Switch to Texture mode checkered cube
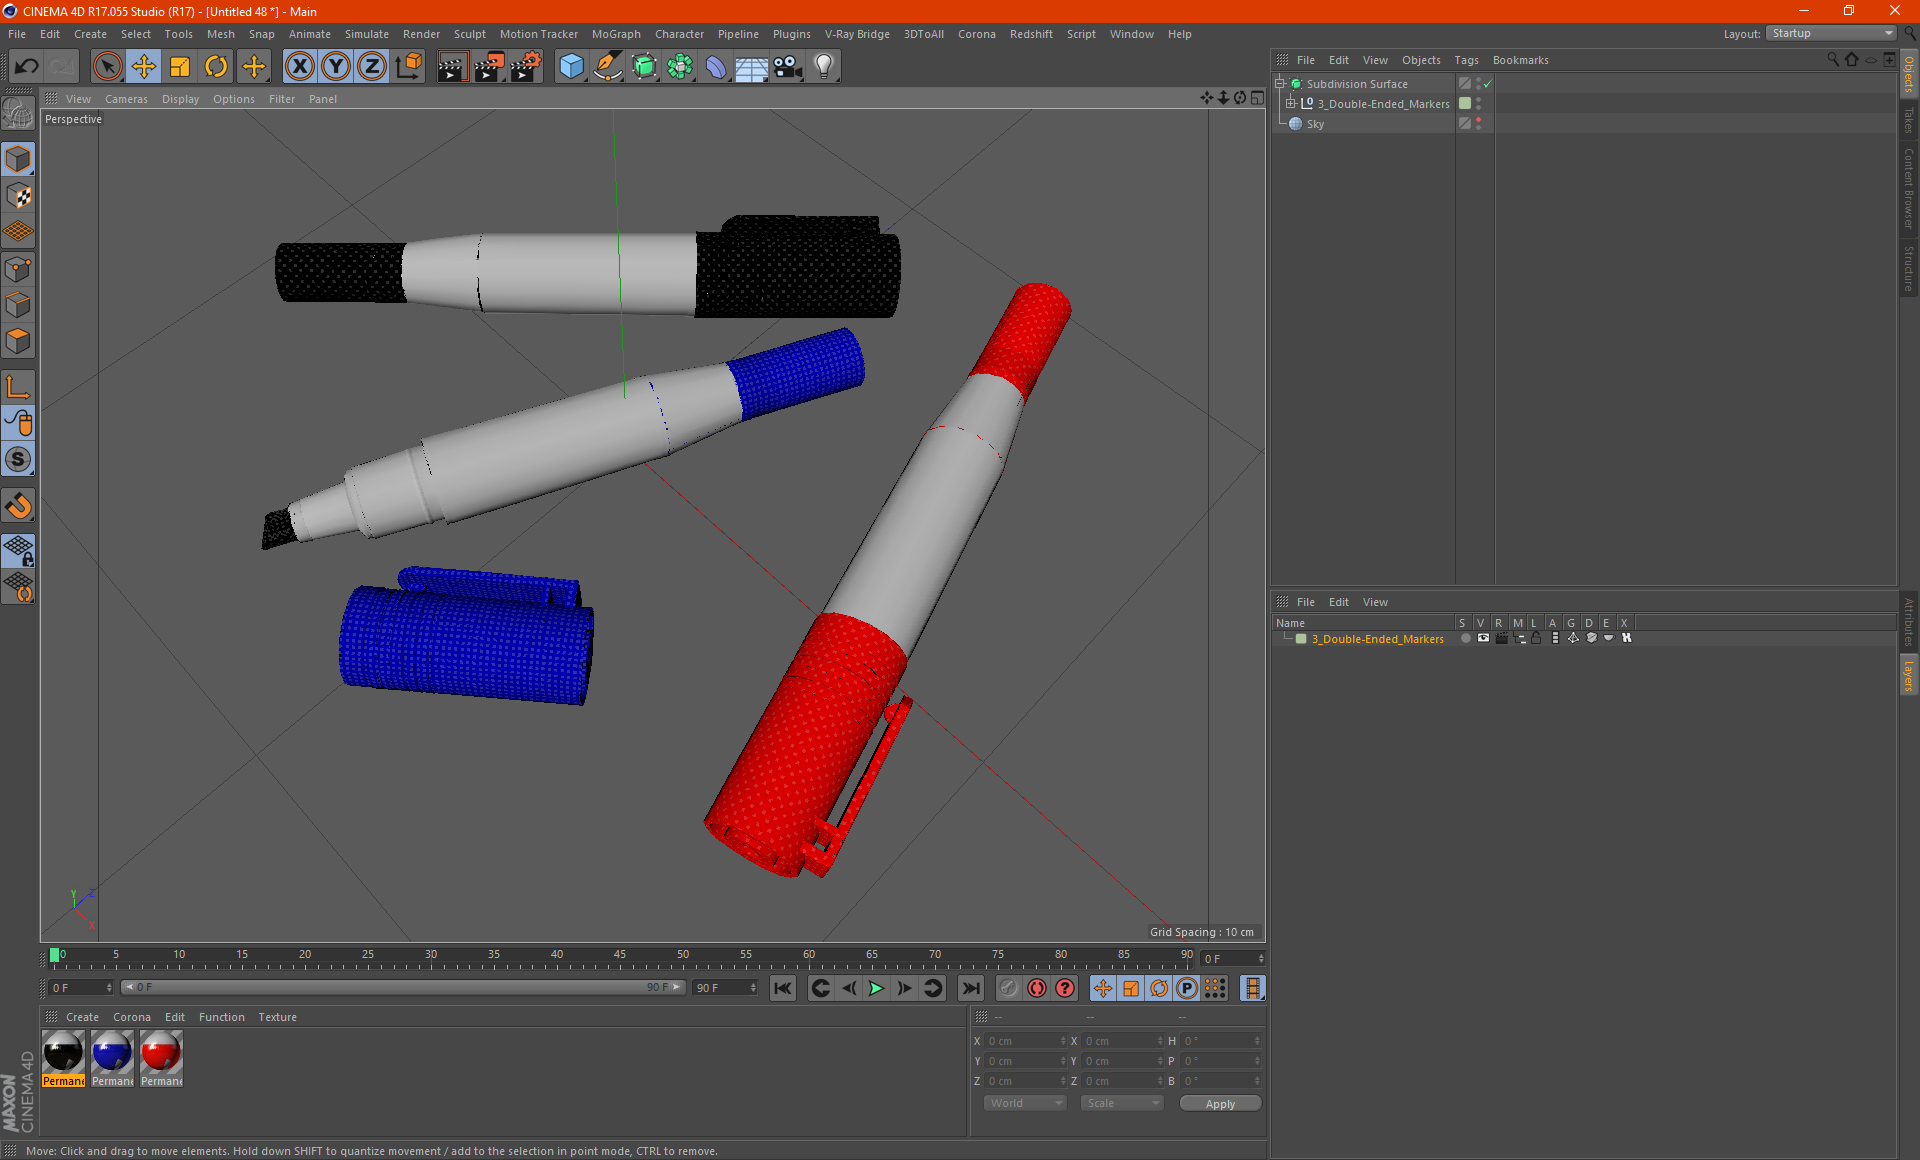This screenshot has width=1920, height=1160. (x=18, y=196)
